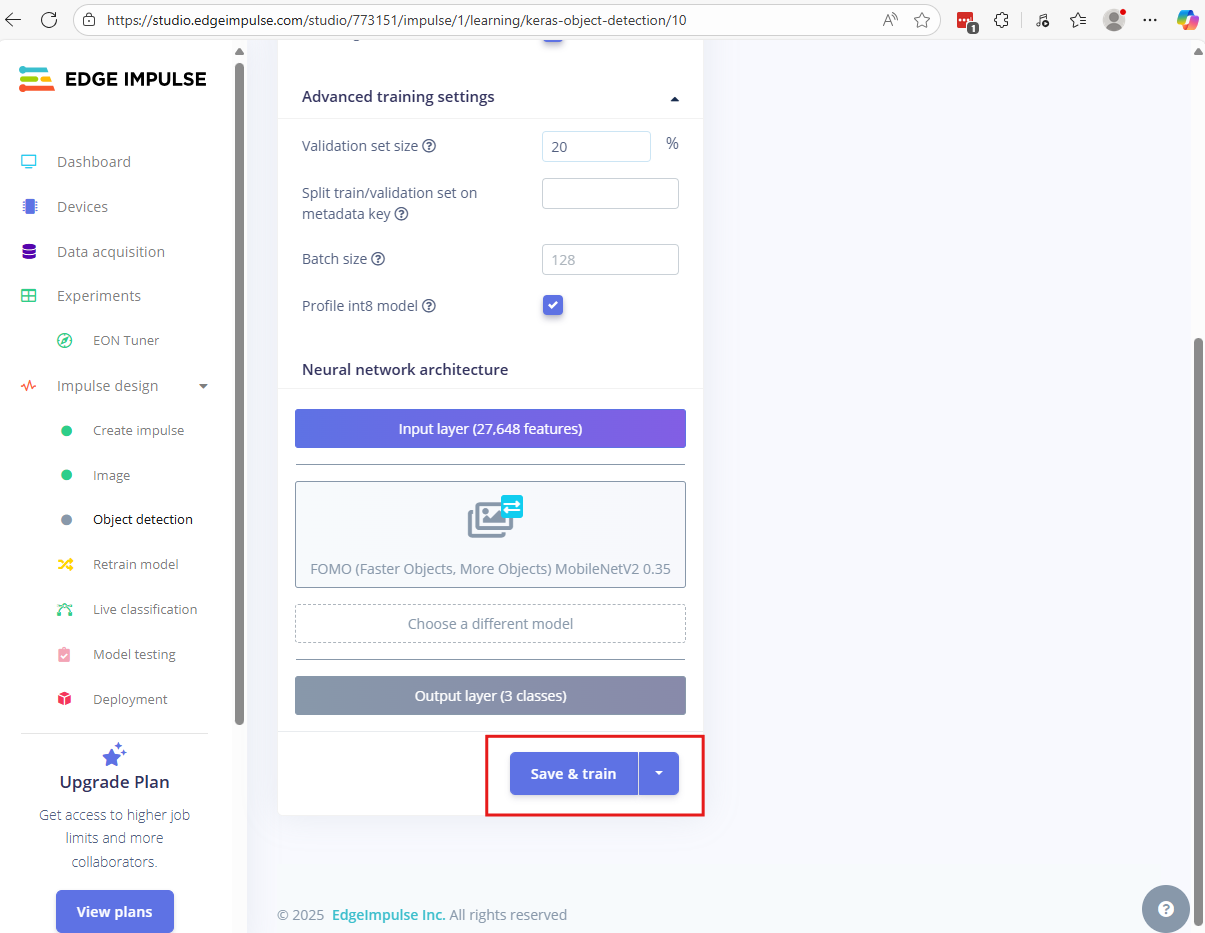Open the Model testing page
The height and width of the screenshot is (933, 1205).
point(134,655)
